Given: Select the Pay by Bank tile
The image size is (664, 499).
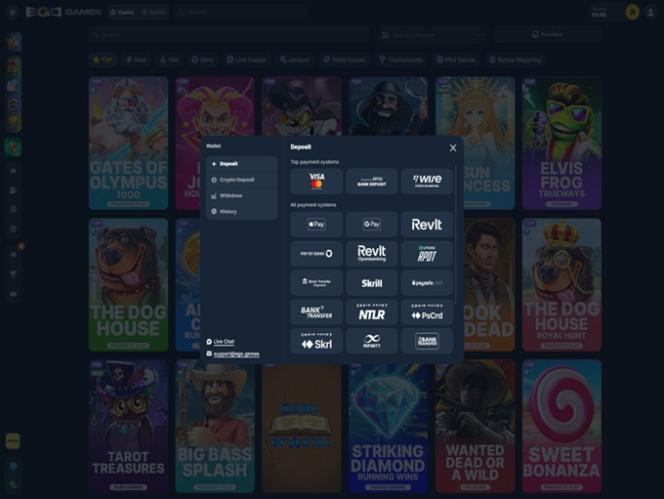Looking at the screenshot, I should (316, 253).
